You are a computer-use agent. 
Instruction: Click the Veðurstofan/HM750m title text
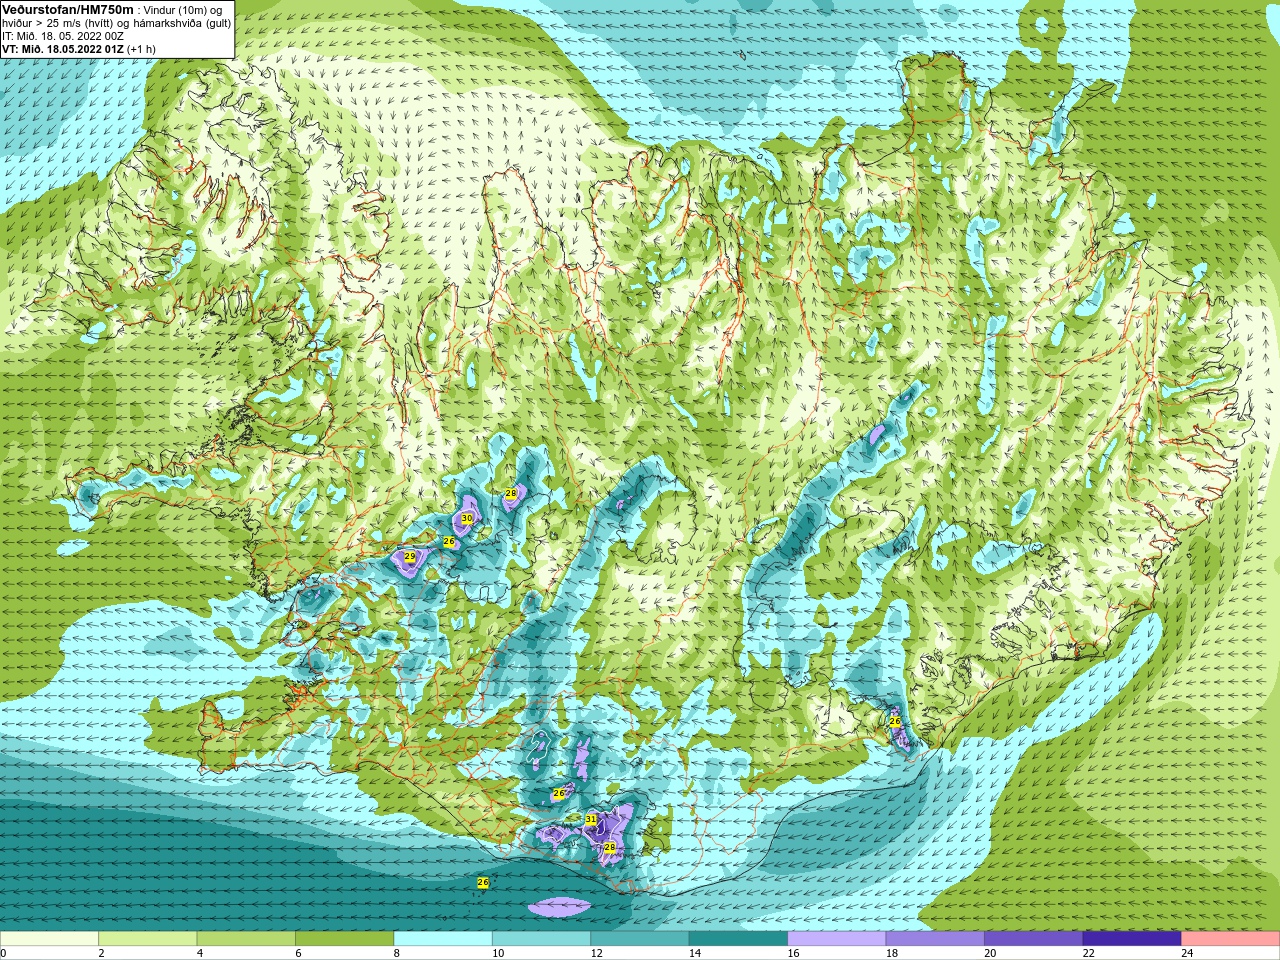(68, 9)
